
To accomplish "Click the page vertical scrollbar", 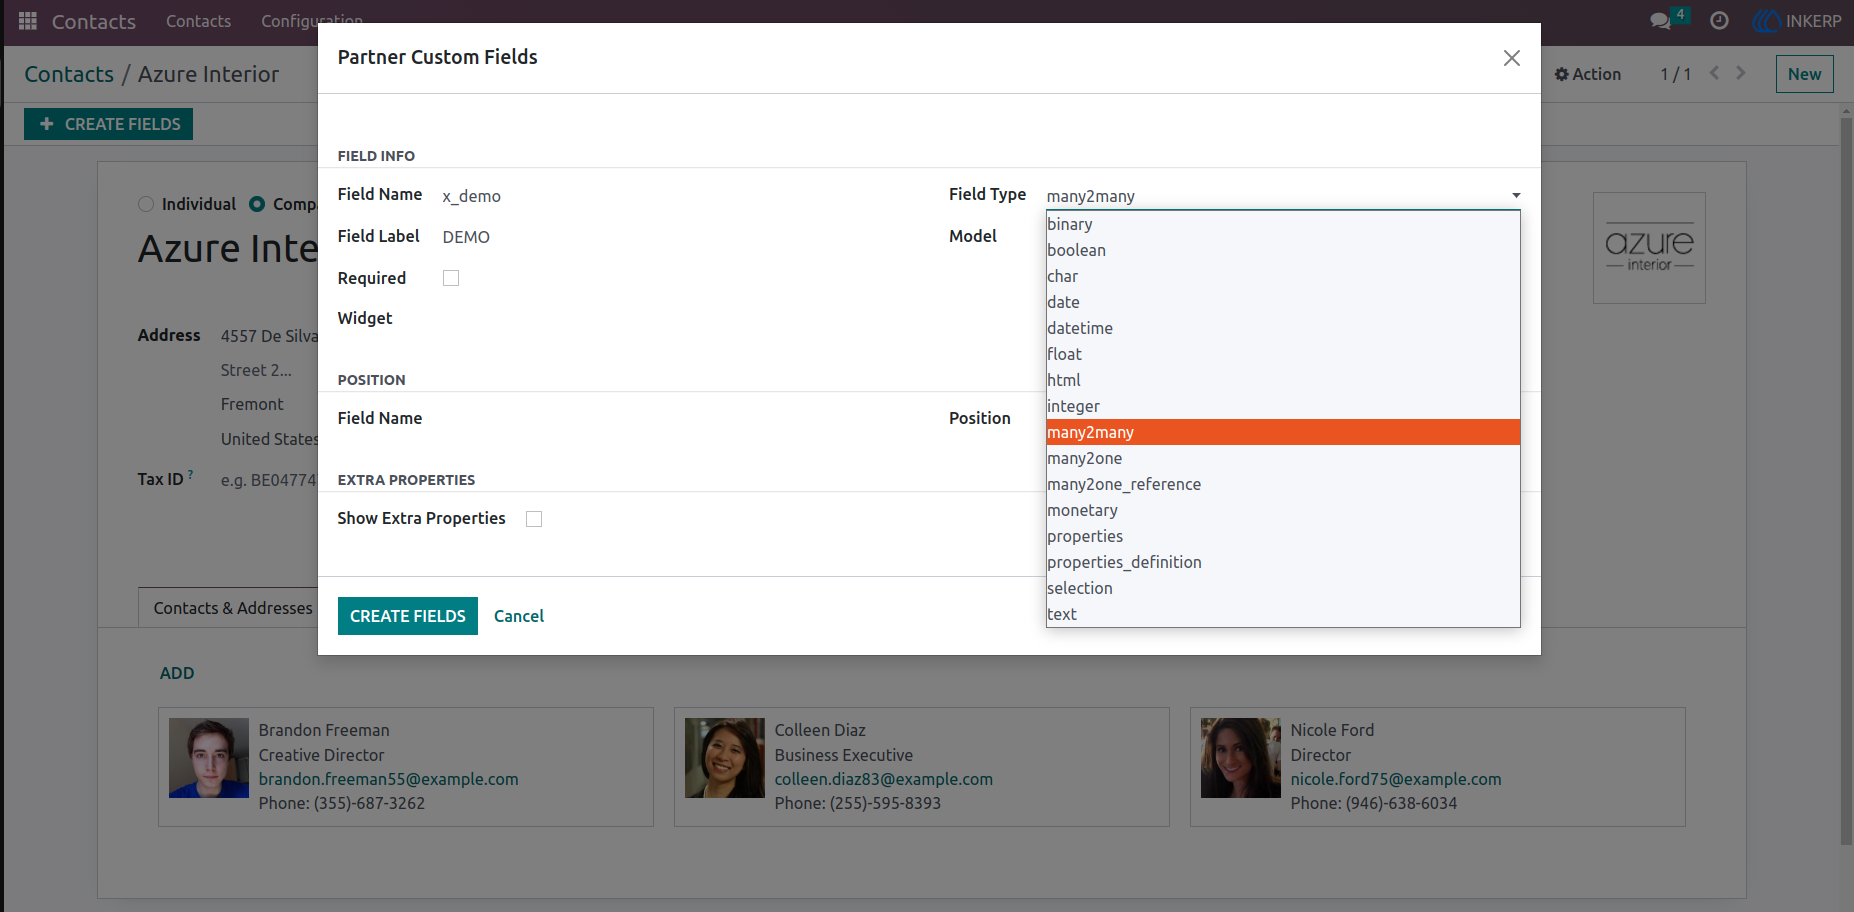I will [1846, 480].
